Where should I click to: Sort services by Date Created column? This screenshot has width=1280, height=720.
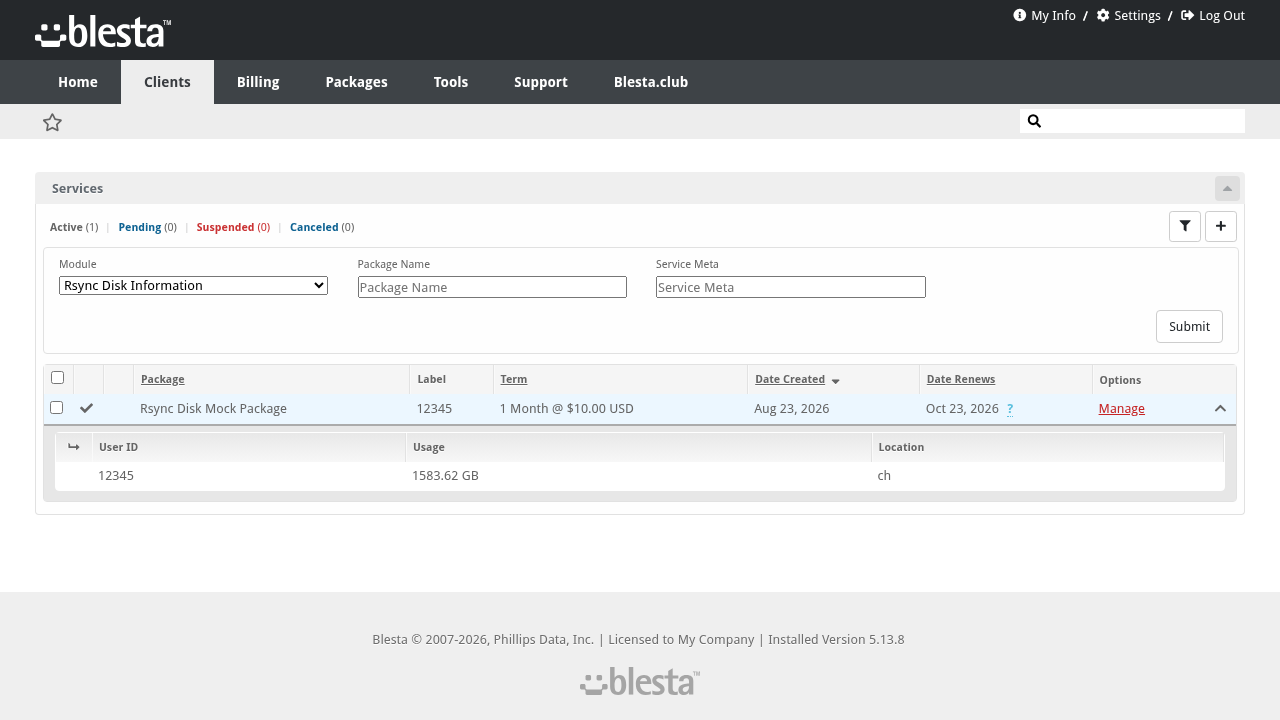(790, 380)
